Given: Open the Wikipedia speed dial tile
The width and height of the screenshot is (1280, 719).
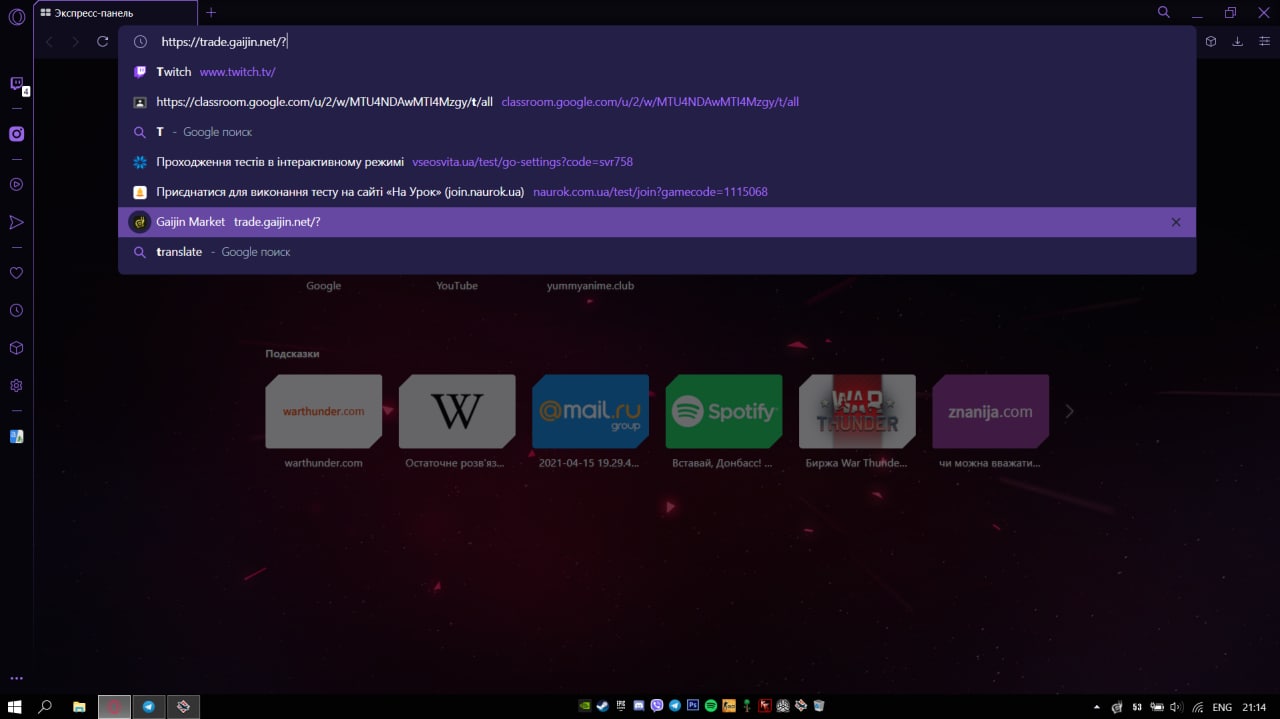Looking at the screenshot, I should click(457, 411).
